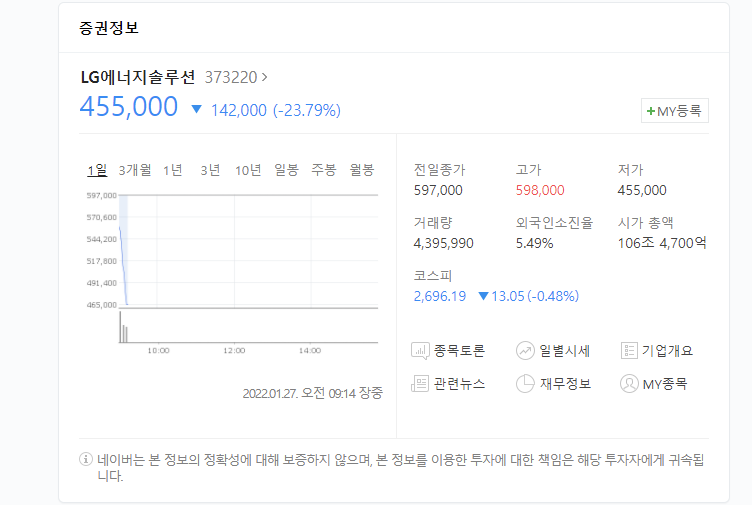
Task: Switch to the 3개월 chart tab
Action: coord(135,170)
